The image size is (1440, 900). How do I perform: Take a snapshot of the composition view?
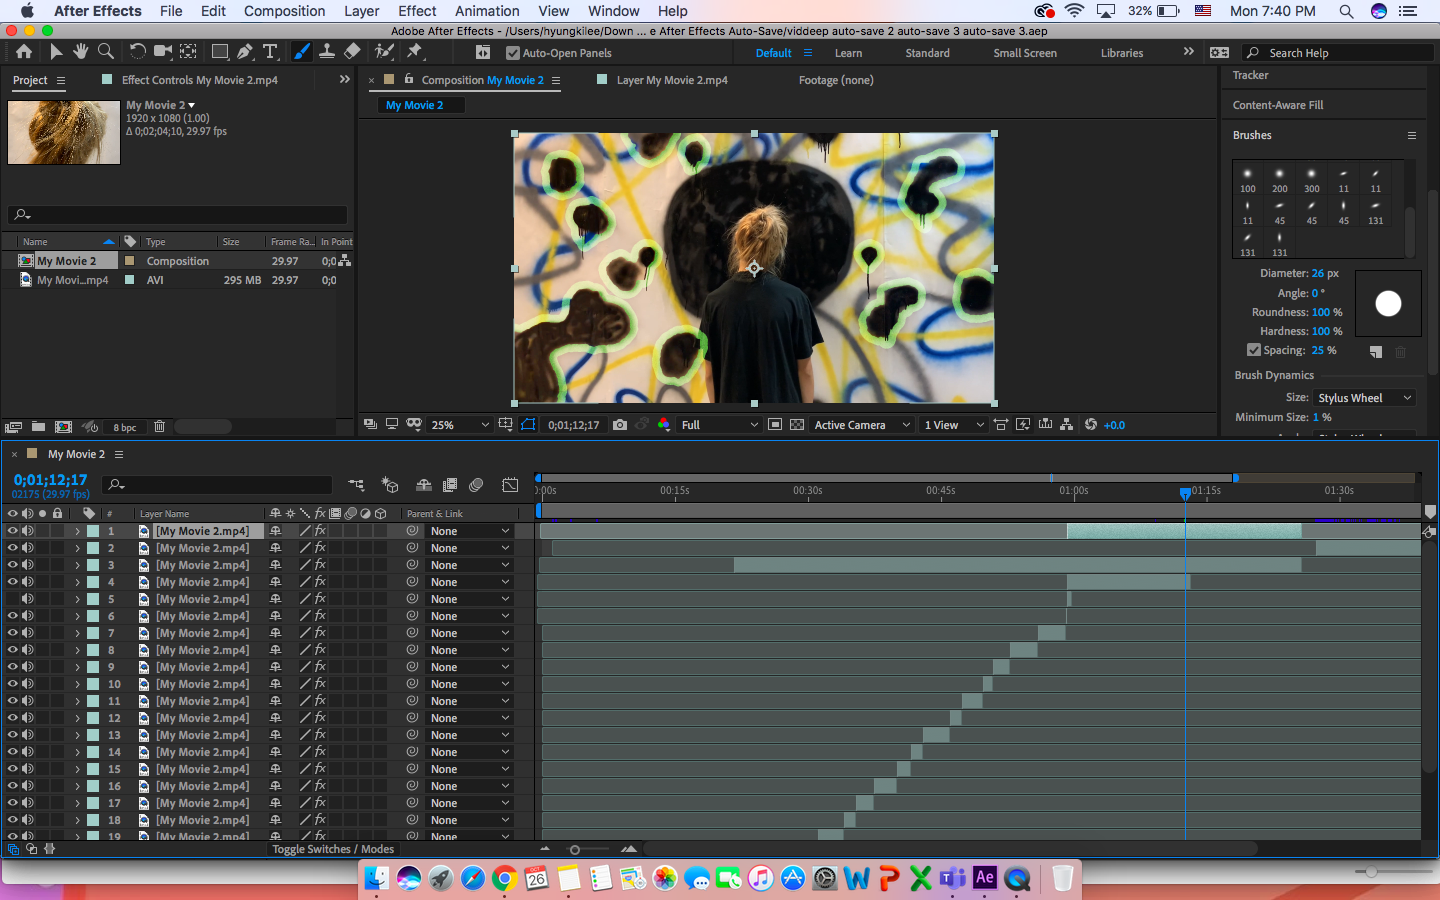[x=619, y=425]
